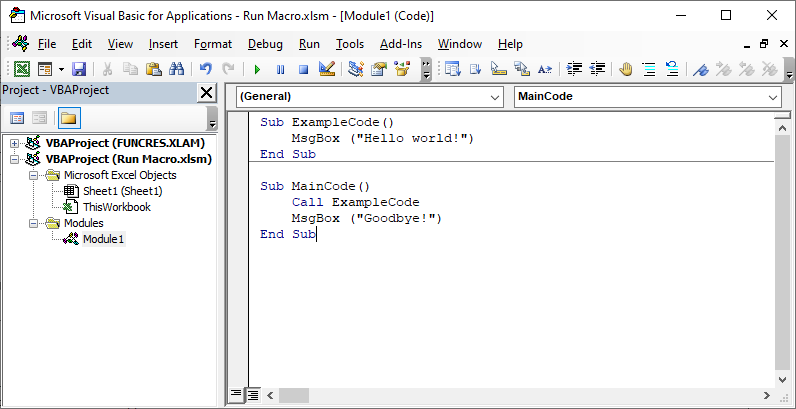This screenshot has height=409, width=796.
Task: Click View Object in the Project panel
Action: click(x=40, y=119)
